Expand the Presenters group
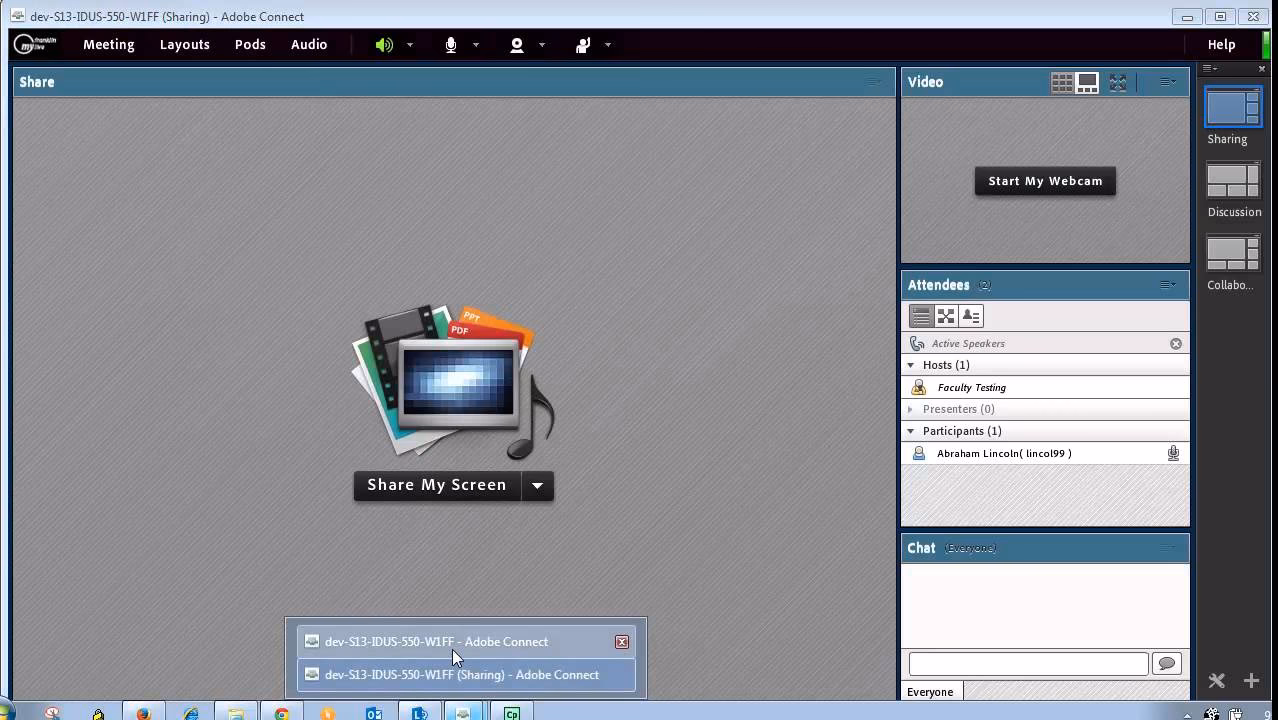This screenshot has width=1278, height=720. (x=911, y=409)
